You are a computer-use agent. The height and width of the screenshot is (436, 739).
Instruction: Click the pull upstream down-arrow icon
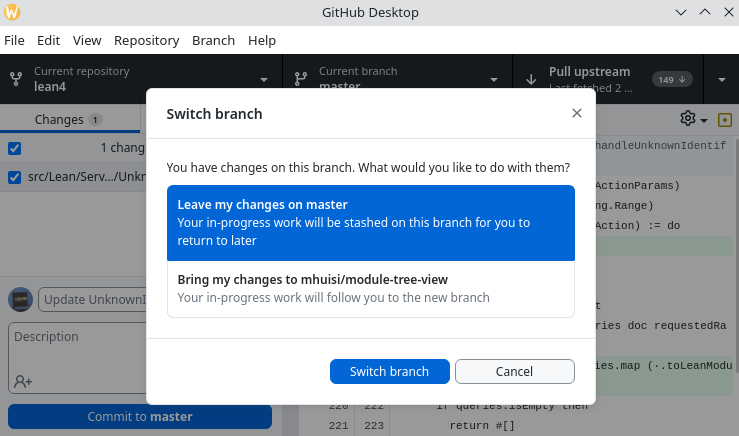point(530,79)
